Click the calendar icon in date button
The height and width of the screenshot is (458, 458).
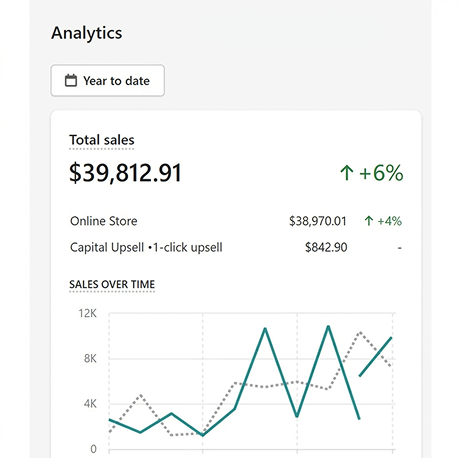[71, 80]
